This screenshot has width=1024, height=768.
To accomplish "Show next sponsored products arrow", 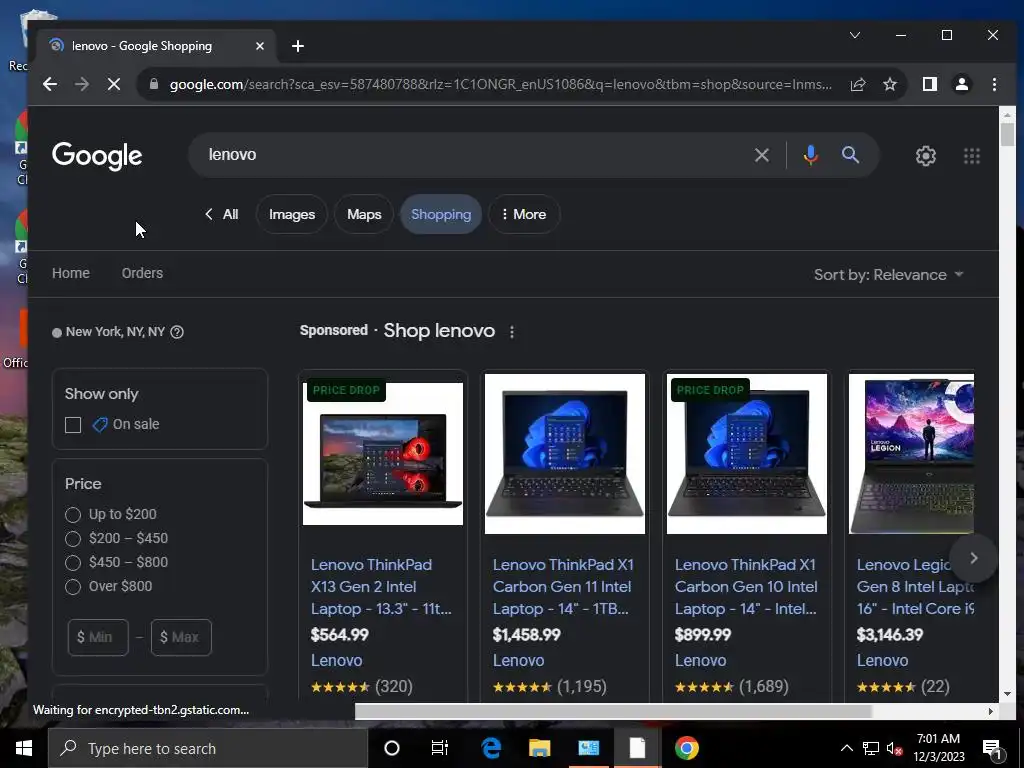I will click(973, 558).
